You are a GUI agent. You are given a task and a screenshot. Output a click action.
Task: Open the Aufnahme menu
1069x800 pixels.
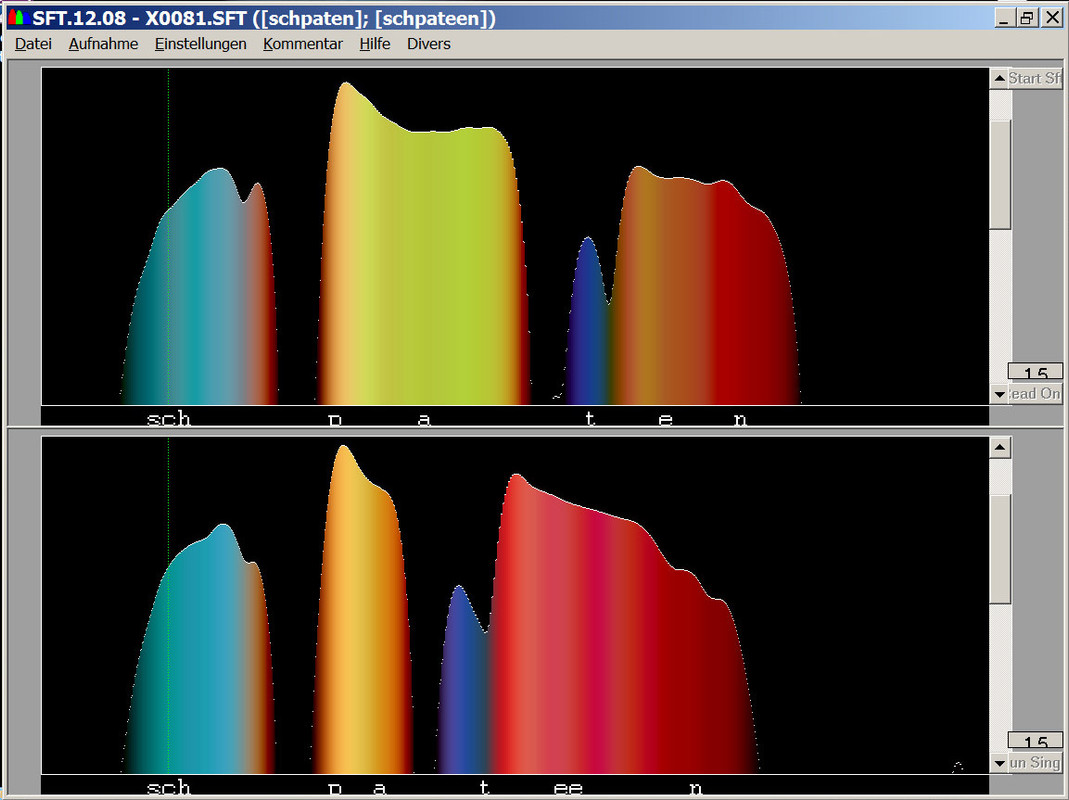(x=103, y=44)
